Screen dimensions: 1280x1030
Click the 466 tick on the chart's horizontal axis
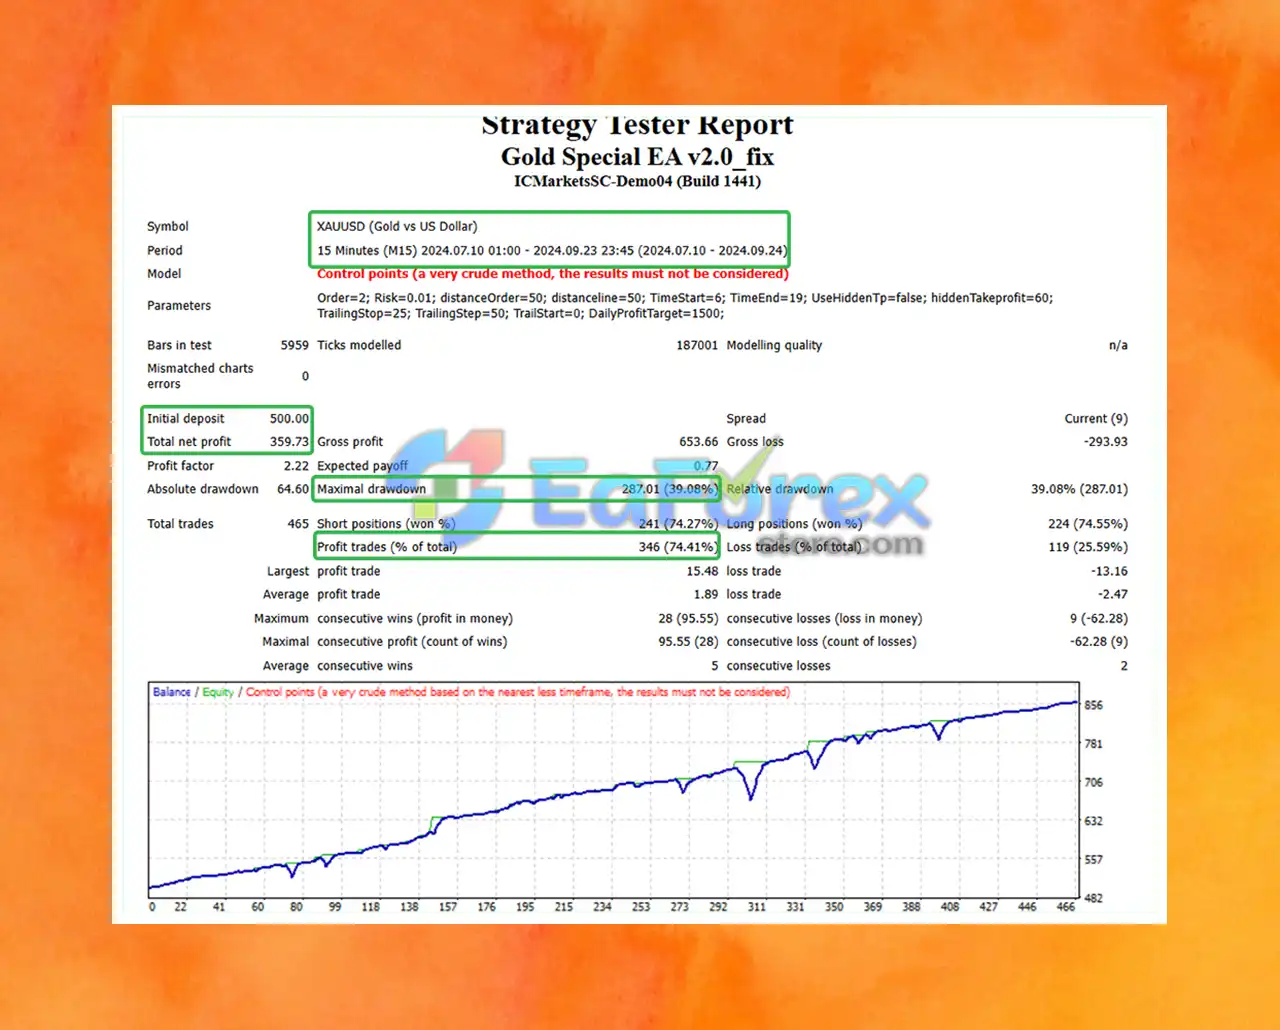coord(1066,907)
